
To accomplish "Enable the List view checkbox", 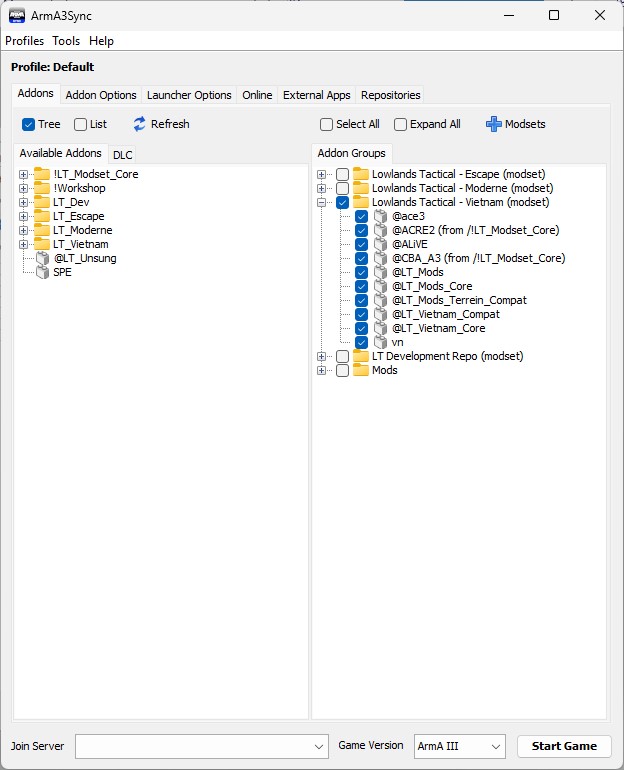I will 81,124.
